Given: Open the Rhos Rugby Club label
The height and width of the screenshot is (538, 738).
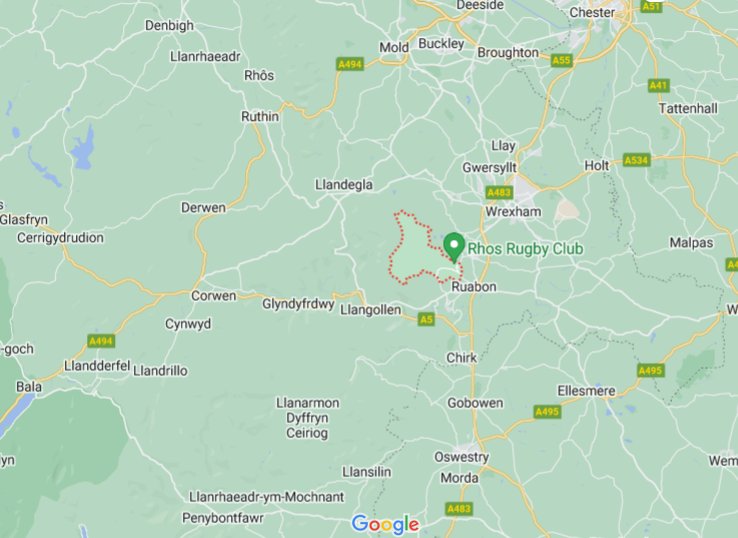Looking at the screenshot, I should pos(525,249).
